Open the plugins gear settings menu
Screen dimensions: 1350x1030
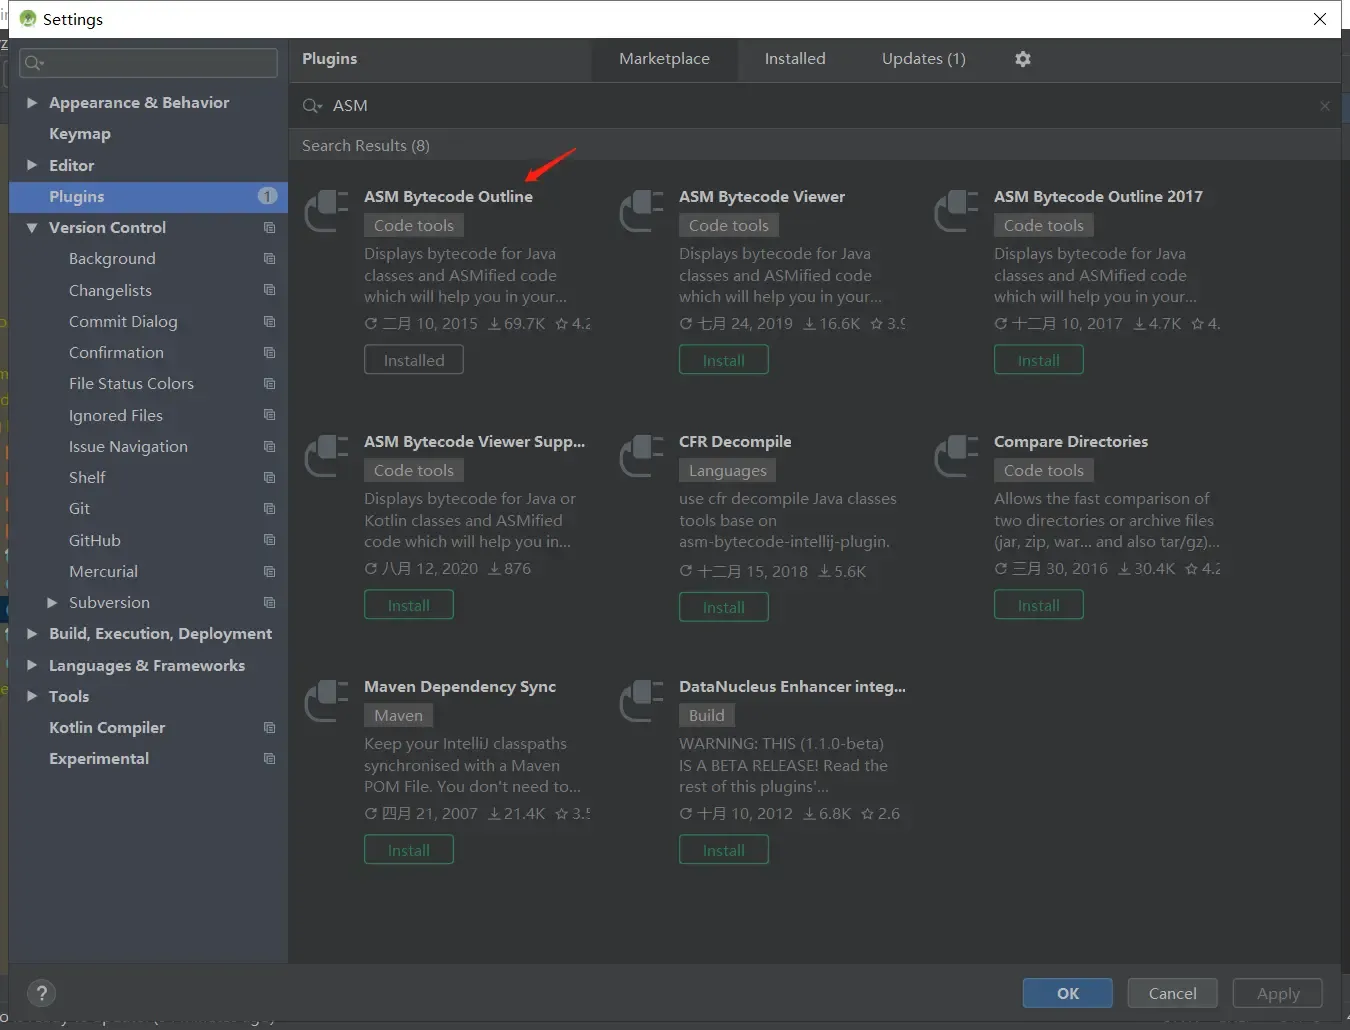(1022, 59)
